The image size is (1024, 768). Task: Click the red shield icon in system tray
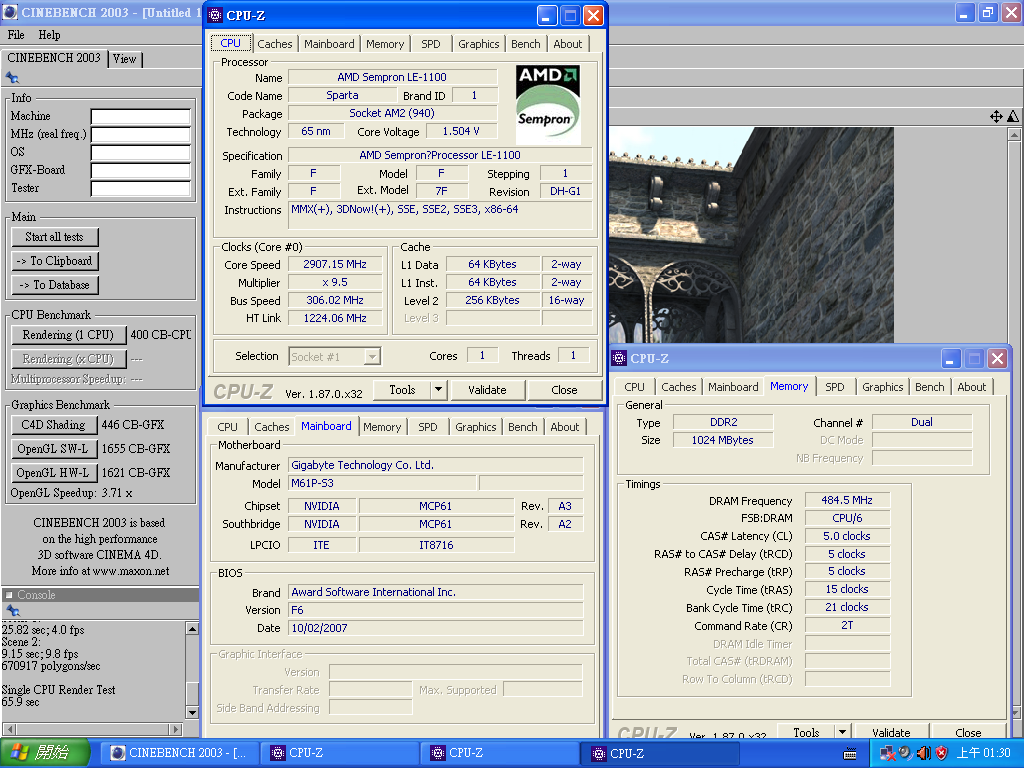coord(942,753)
